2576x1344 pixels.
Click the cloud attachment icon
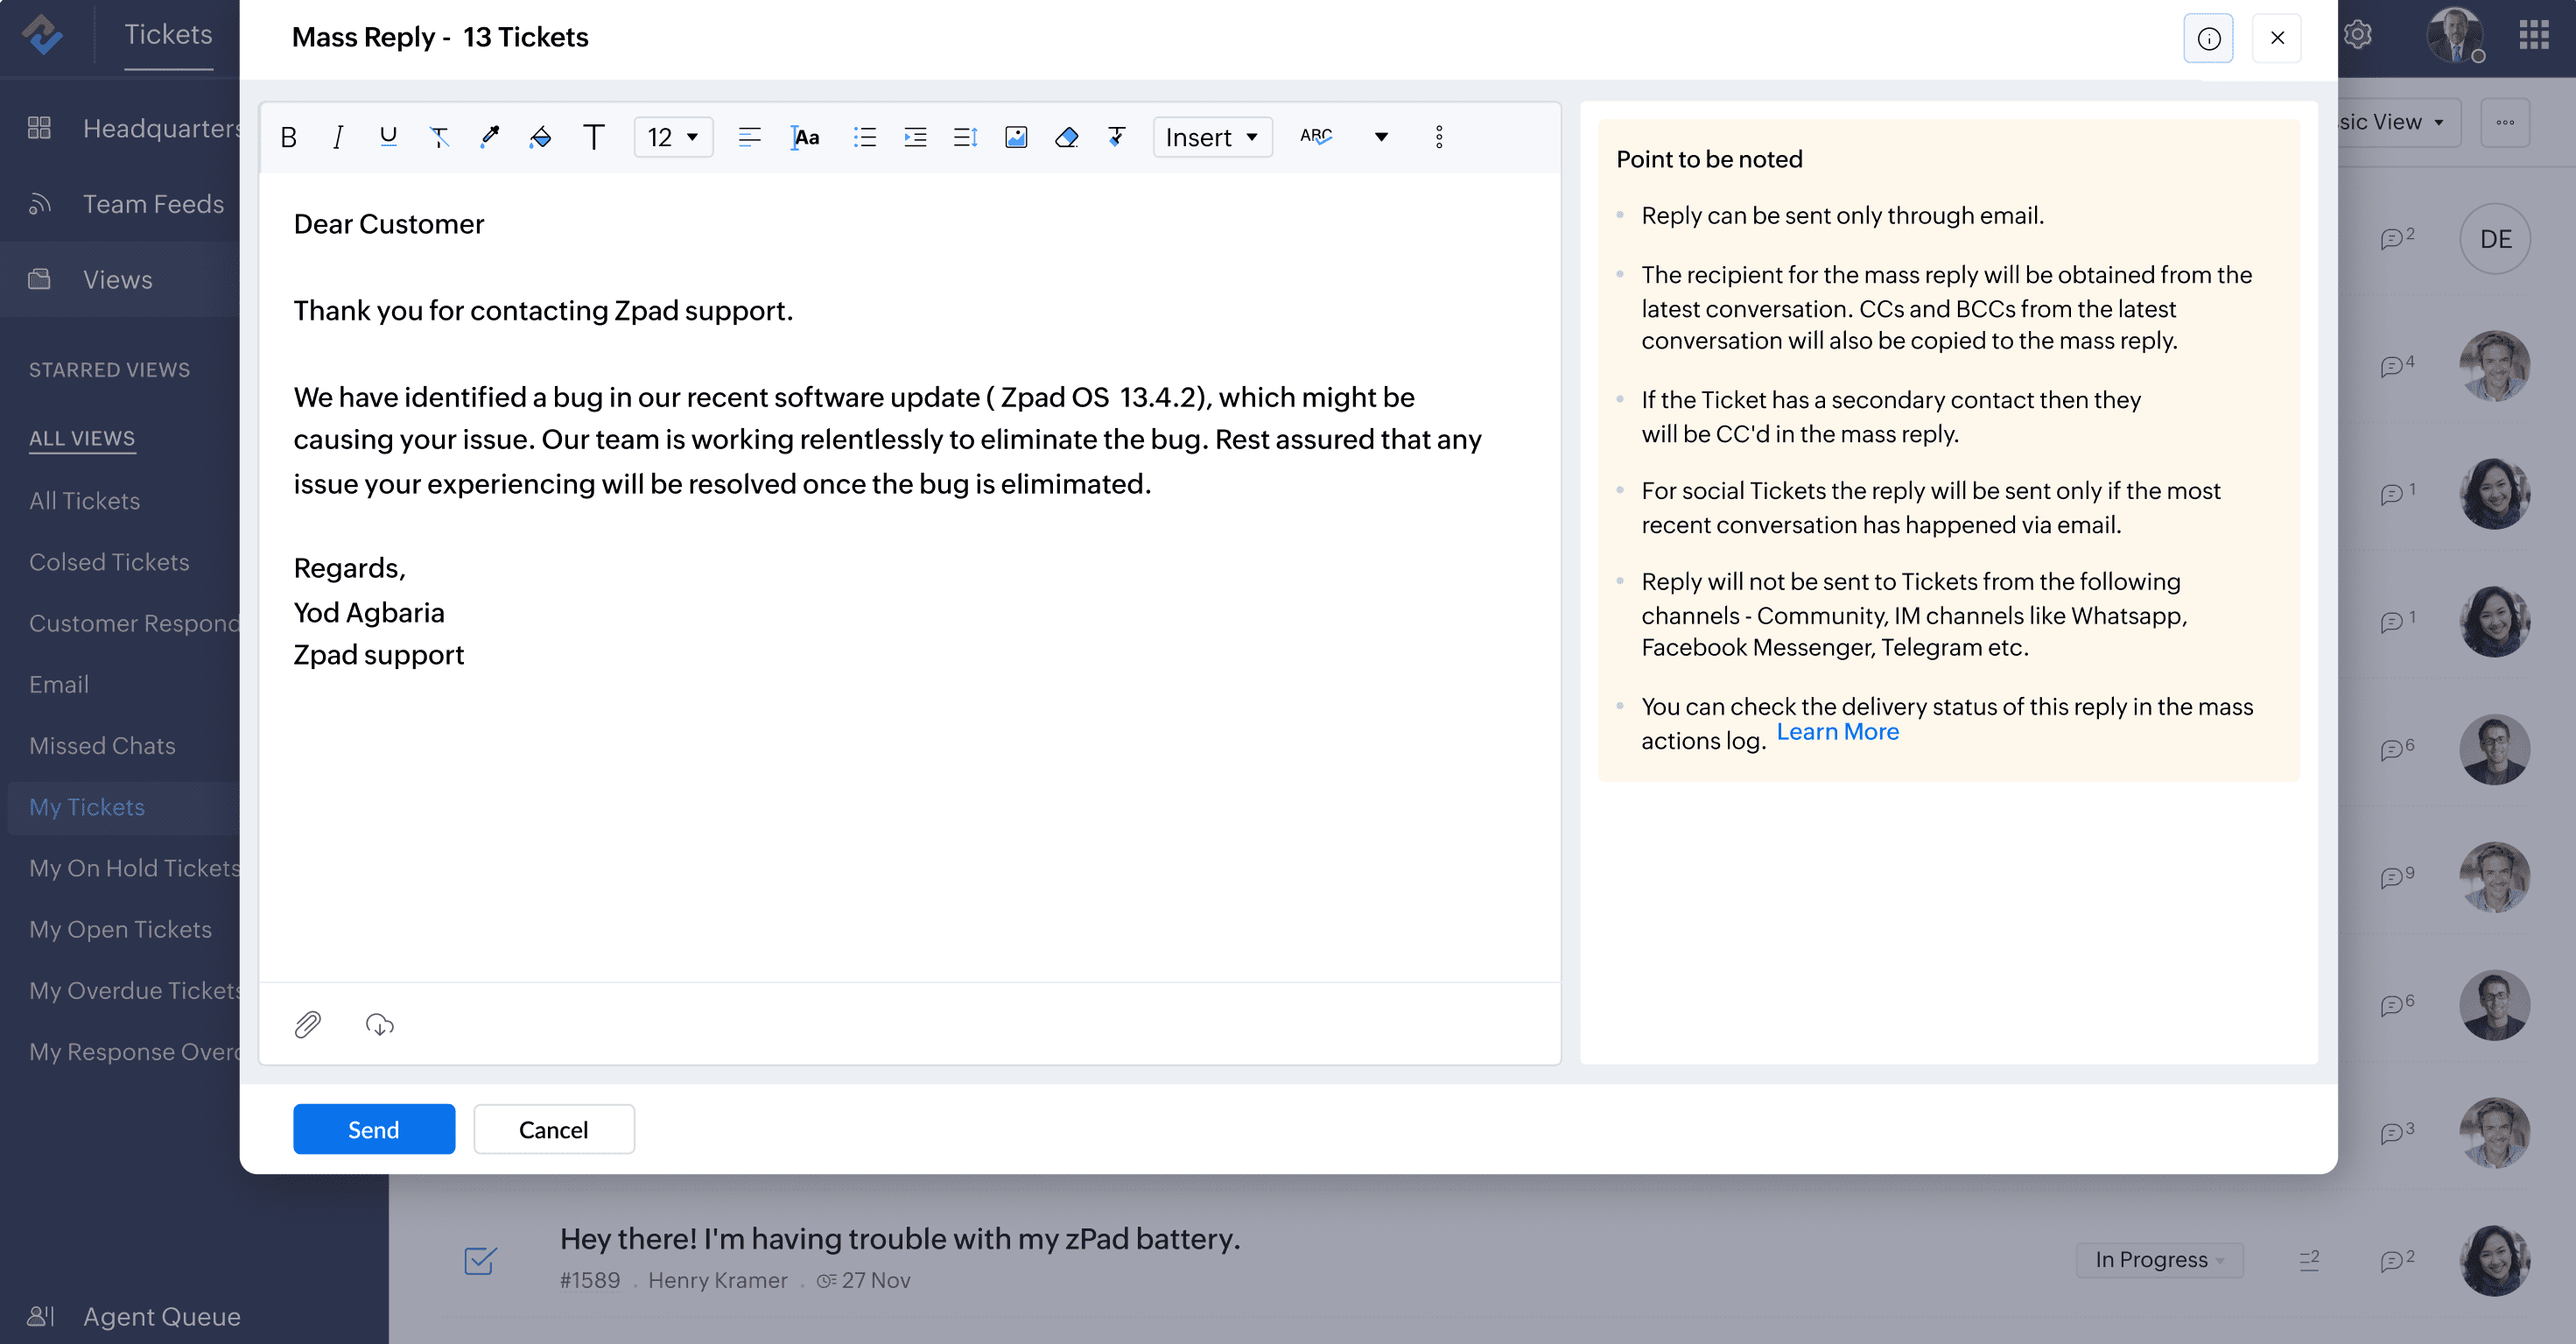pos(380,1024)
